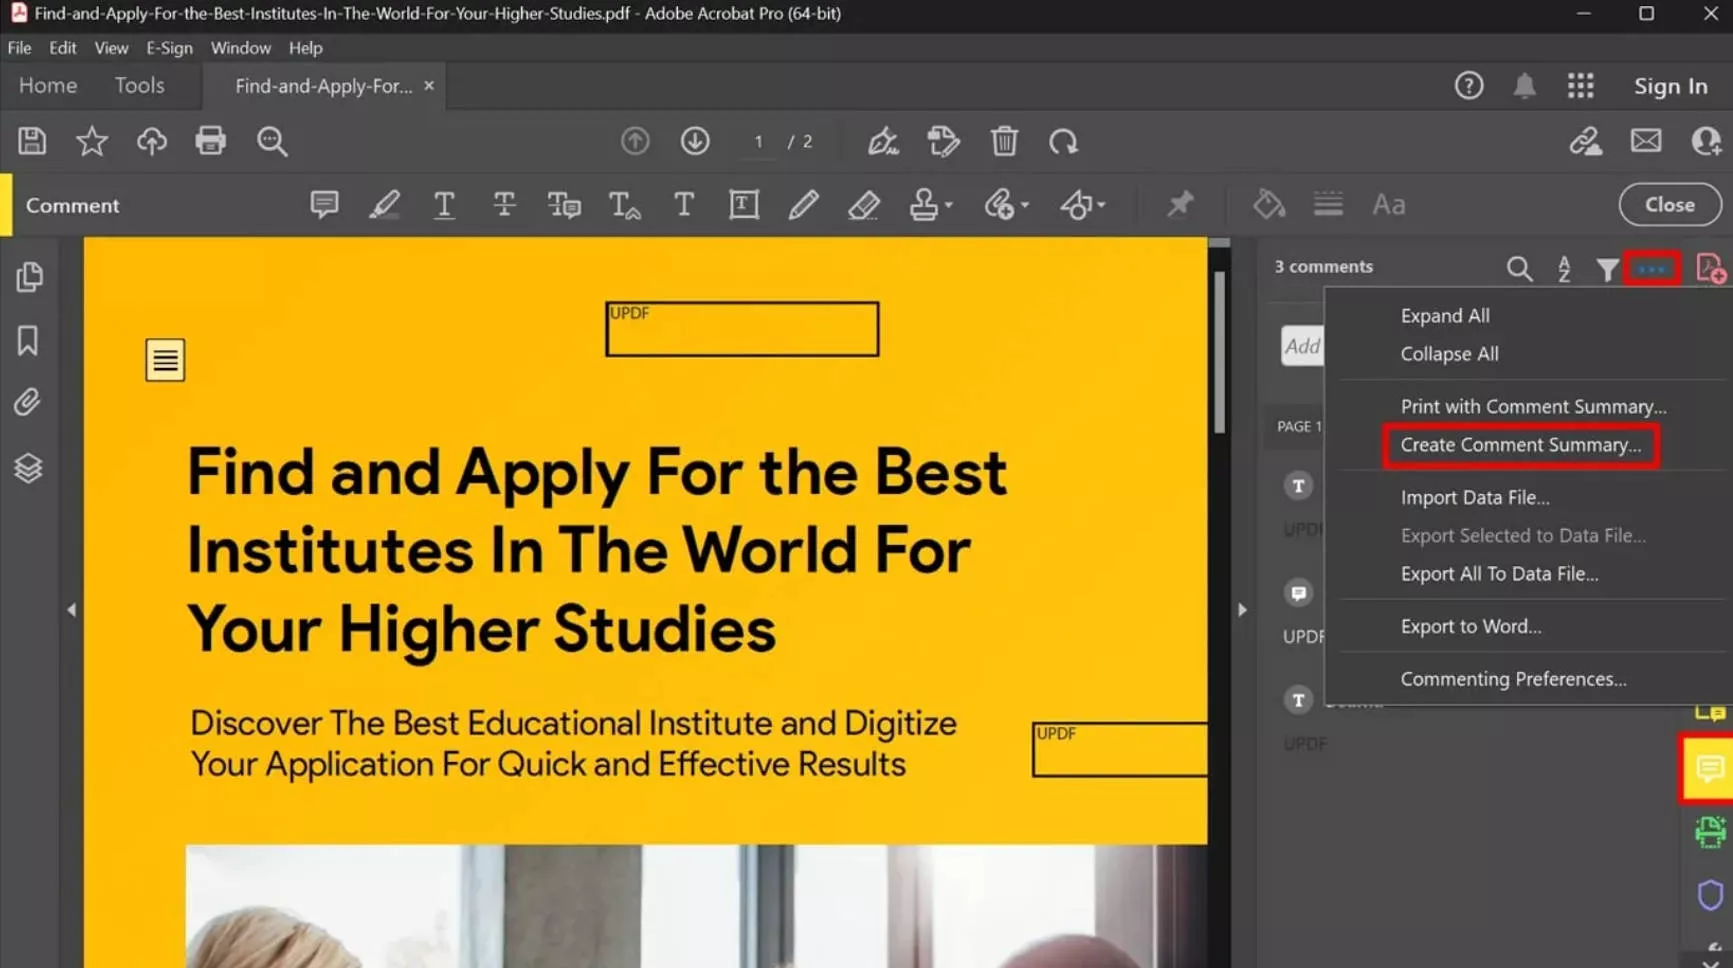Image resolution: width=1733 pixels, height=968 pixels.
Task: Open the options menu with three dots
Action: pyautogui.click(x=1652, y=268)
